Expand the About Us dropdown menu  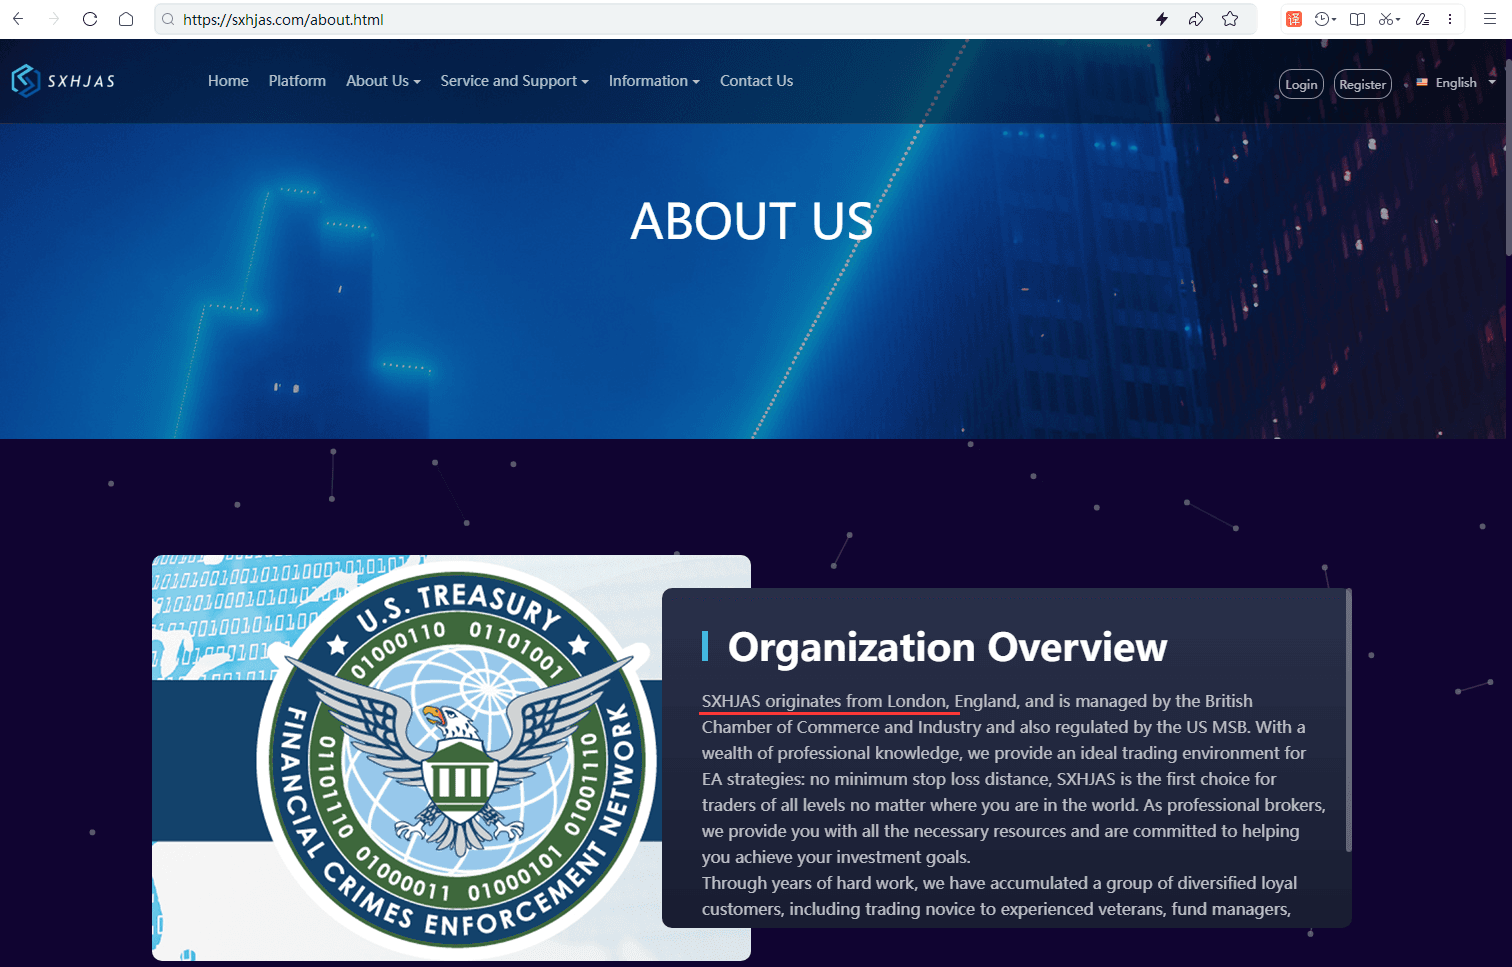[x=383, y=81]
